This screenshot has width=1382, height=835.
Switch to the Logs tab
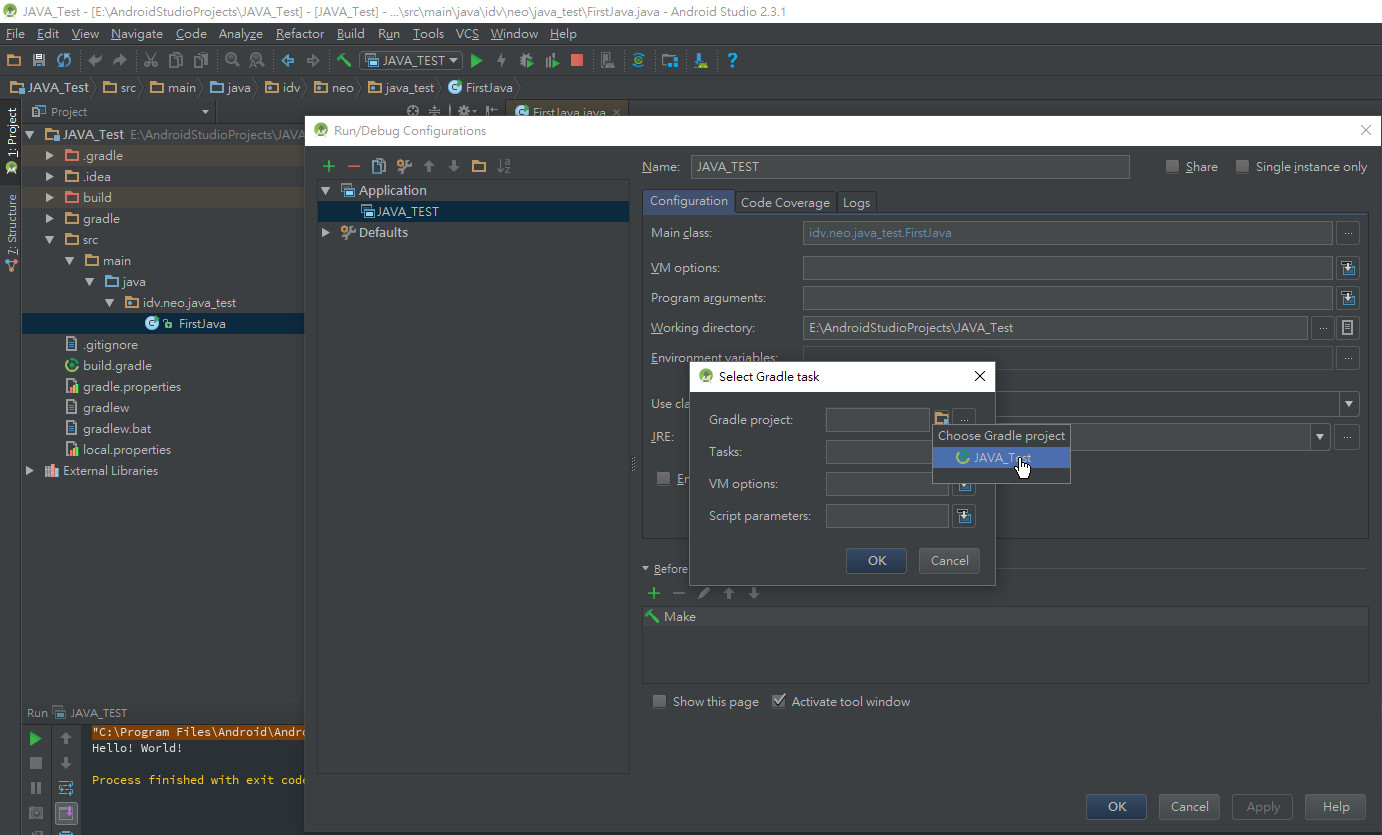[856, 202]
